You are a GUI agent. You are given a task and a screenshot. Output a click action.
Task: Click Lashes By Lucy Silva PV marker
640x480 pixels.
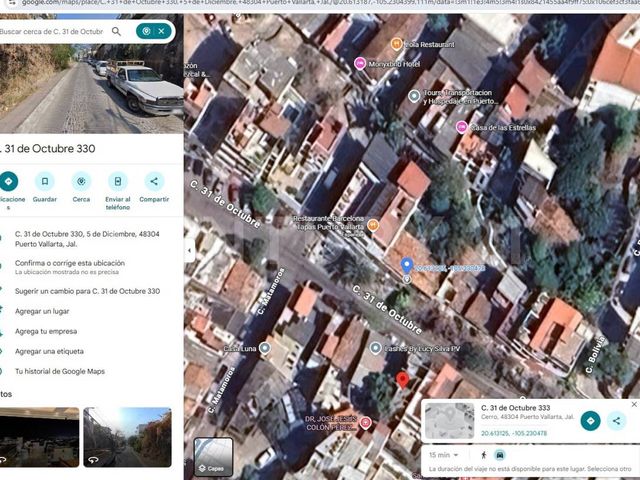[375, 348]
